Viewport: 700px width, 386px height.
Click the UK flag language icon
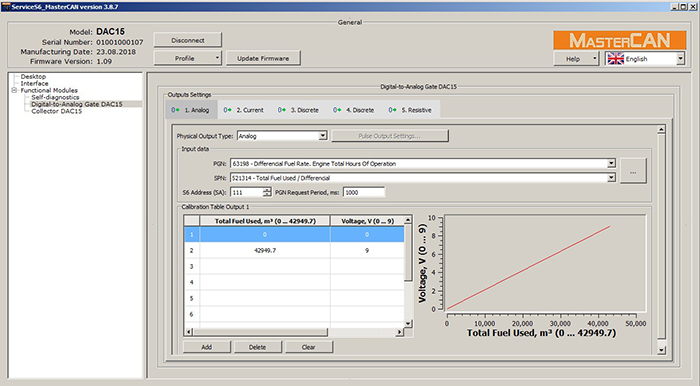click(x=616, y=59)
